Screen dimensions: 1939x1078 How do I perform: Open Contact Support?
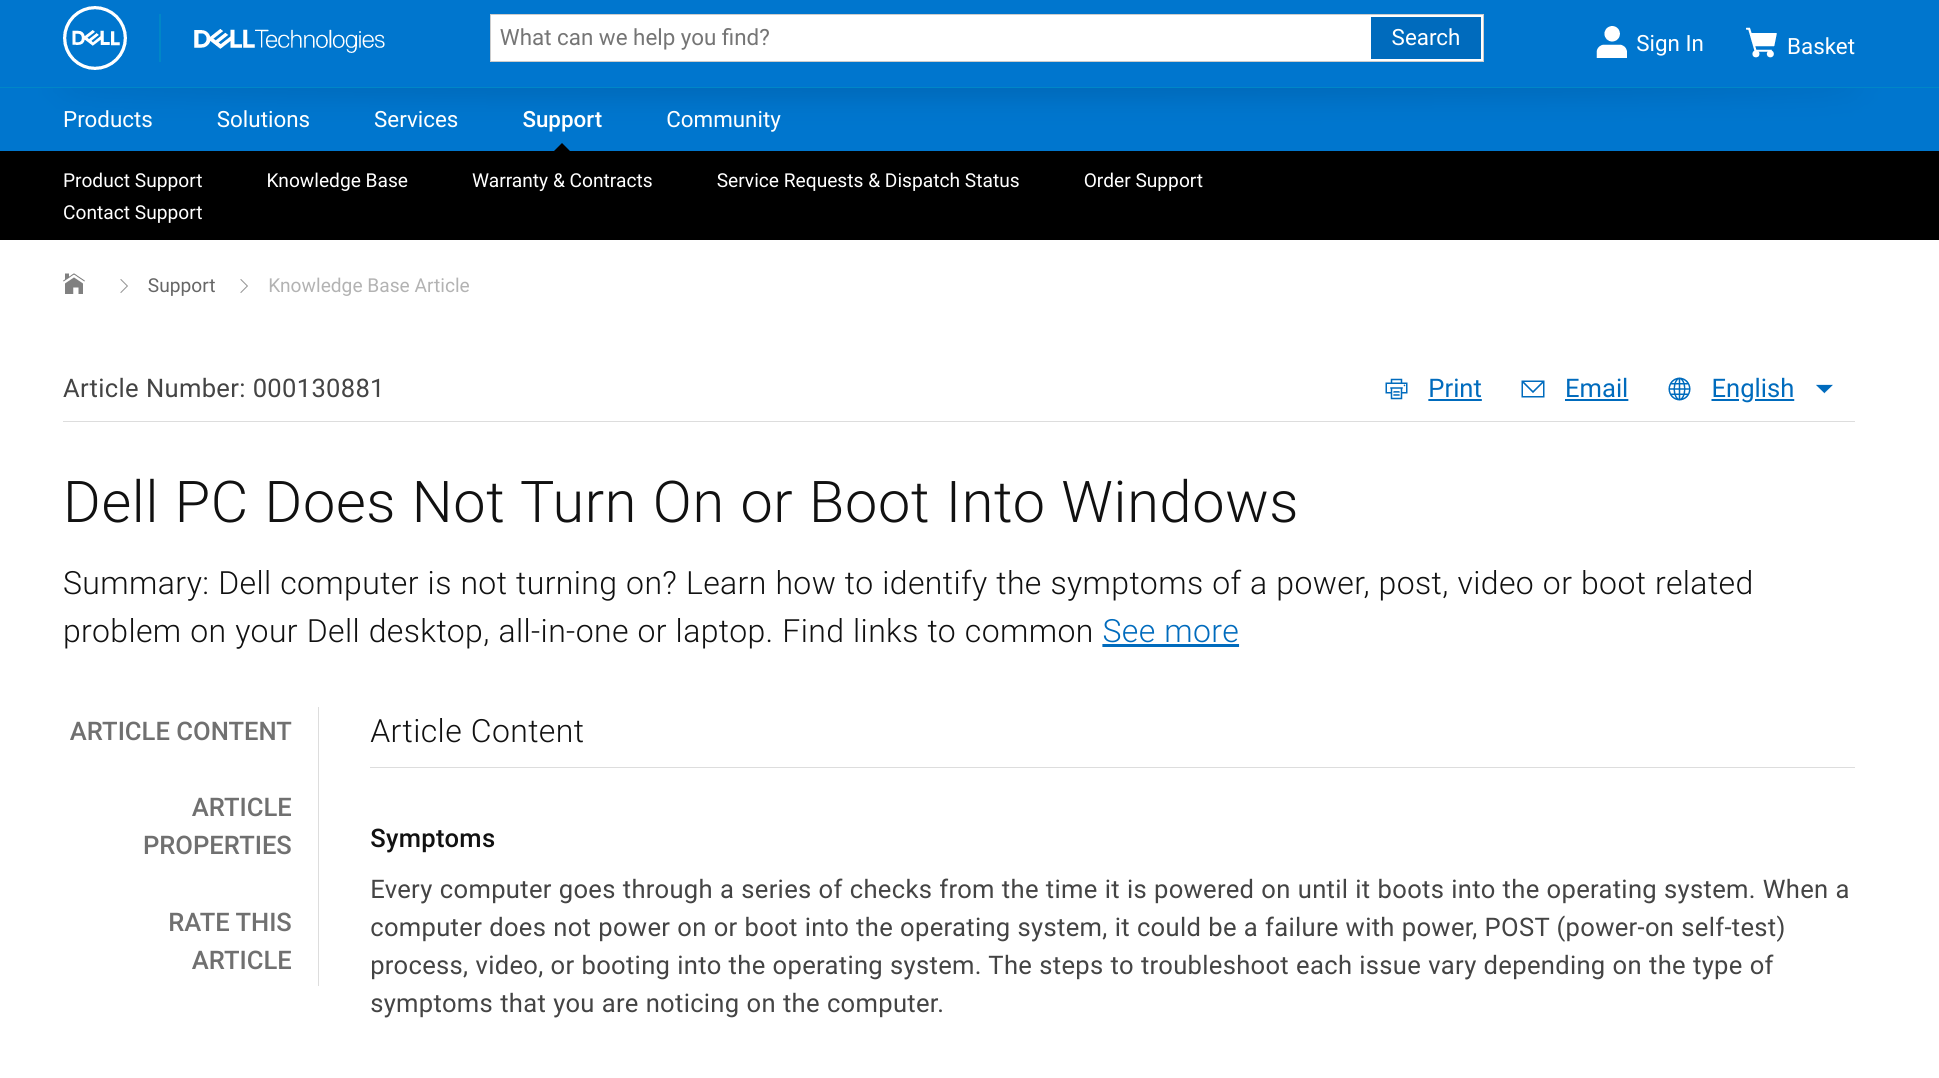(x=132, y=212)
